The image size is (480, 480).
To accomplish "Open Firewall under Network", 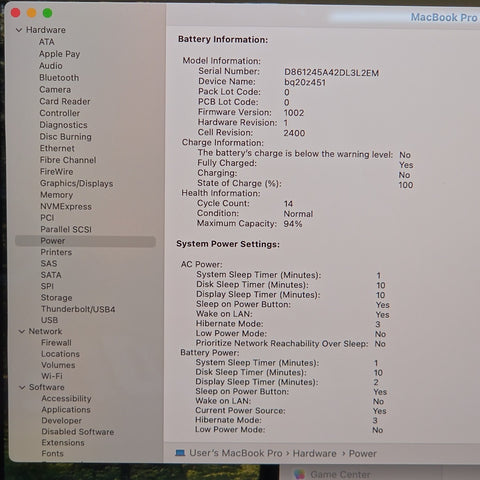I will (56, 343).
